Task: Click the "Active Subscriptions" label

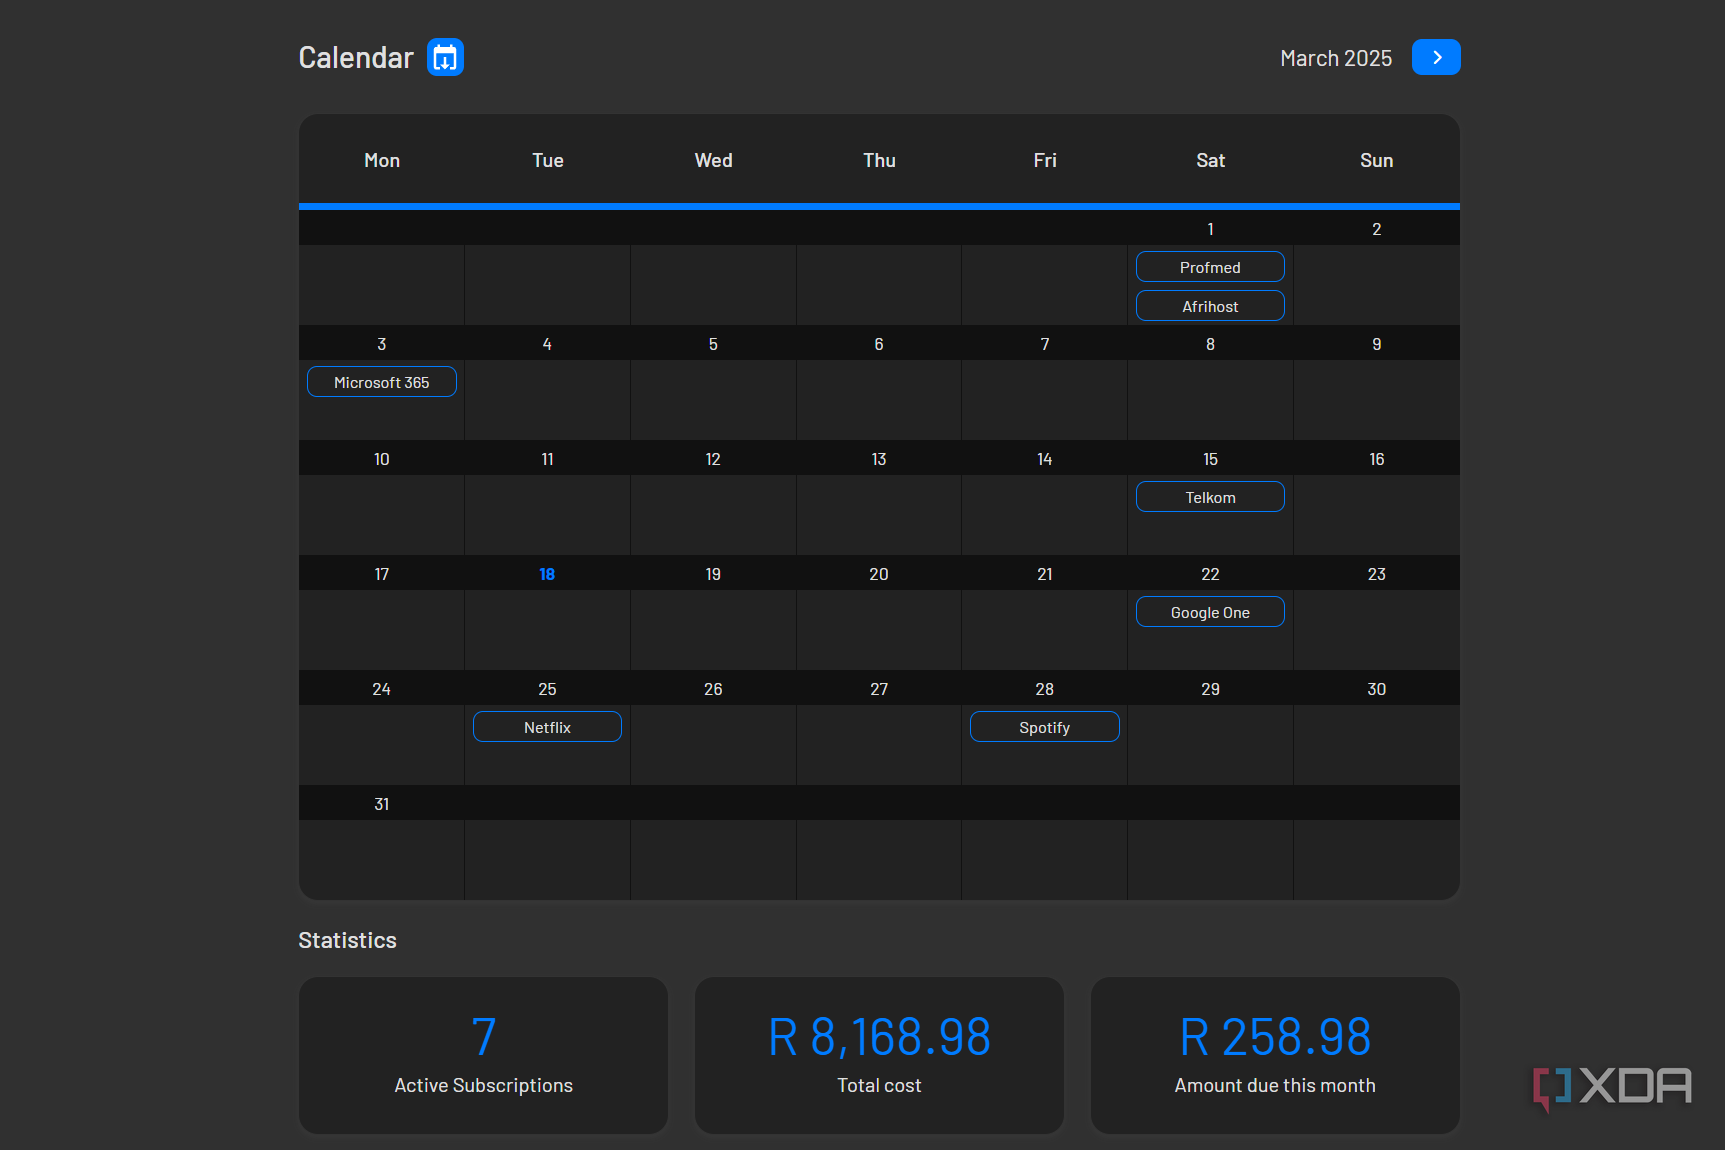Action: [484, 1086]
